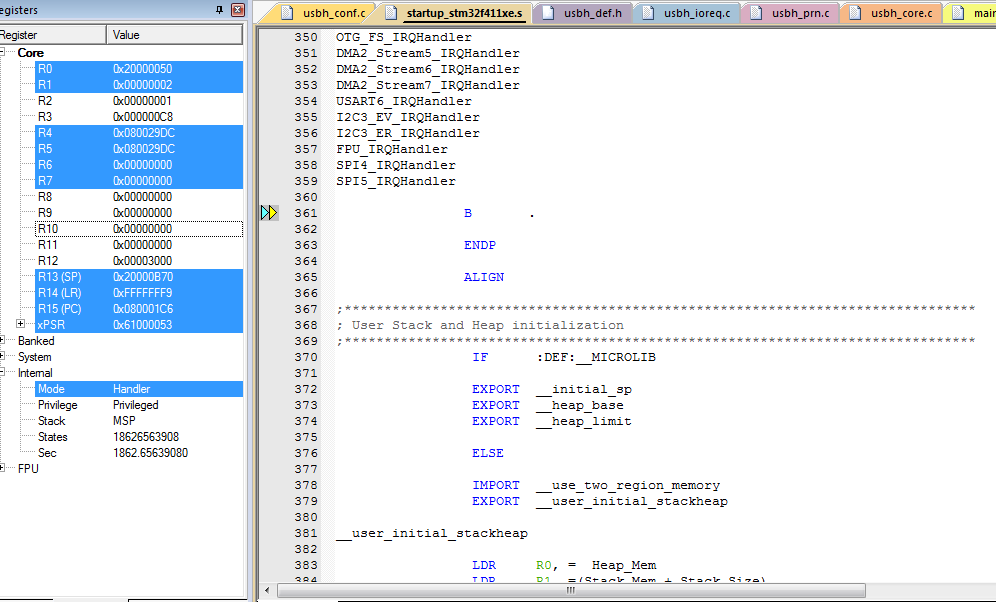996x602 pixels.
Task: Select register R5 row
Action: point(138,149)
